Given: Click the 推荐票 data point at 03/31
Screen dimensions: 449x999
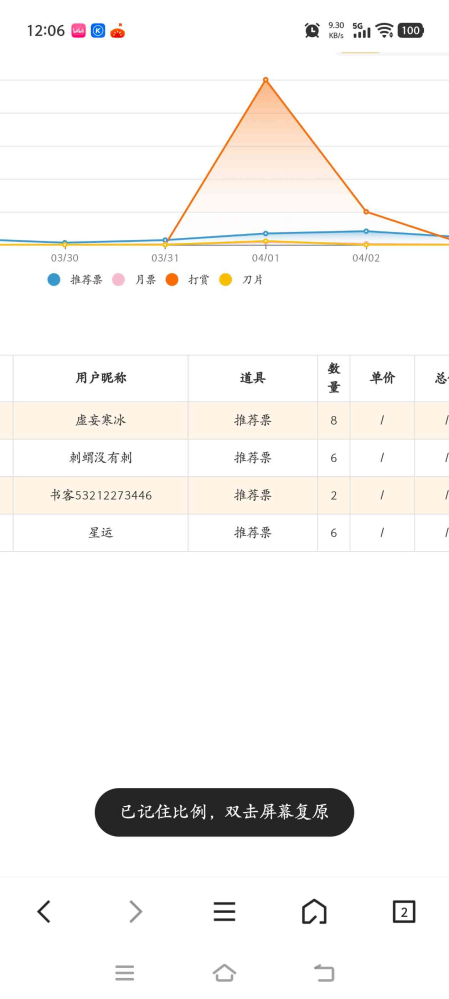Looking at the screenshot, I should 165,240.
